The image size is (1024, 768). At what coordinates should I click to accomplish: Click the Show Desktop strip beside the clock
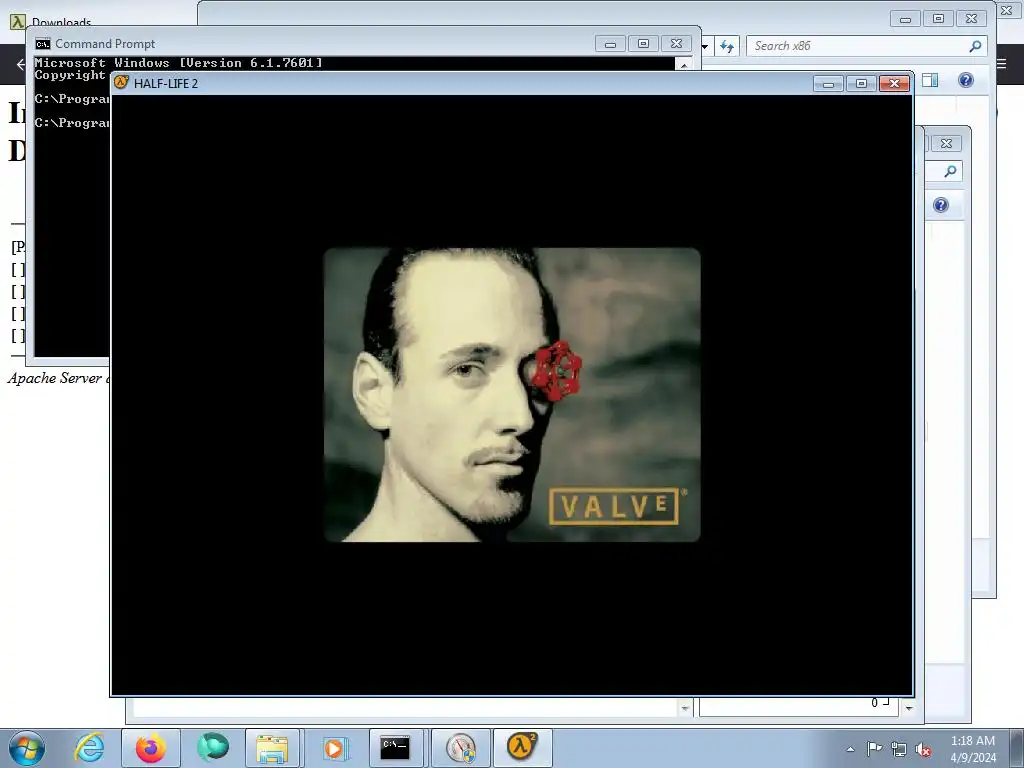pos(1016,748)
